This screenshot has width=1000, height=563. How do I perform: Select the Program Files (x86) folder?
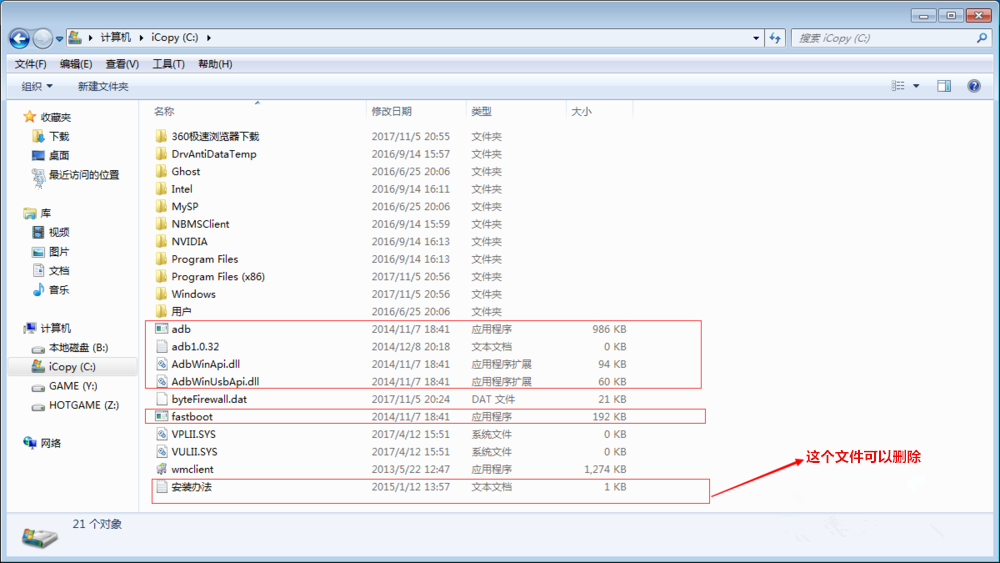pos(218,277)
